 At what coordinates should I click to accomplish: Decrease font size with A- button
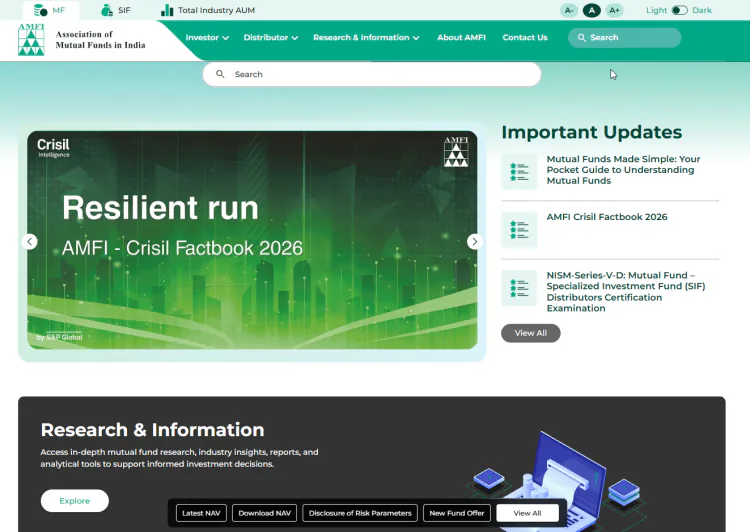569,10
